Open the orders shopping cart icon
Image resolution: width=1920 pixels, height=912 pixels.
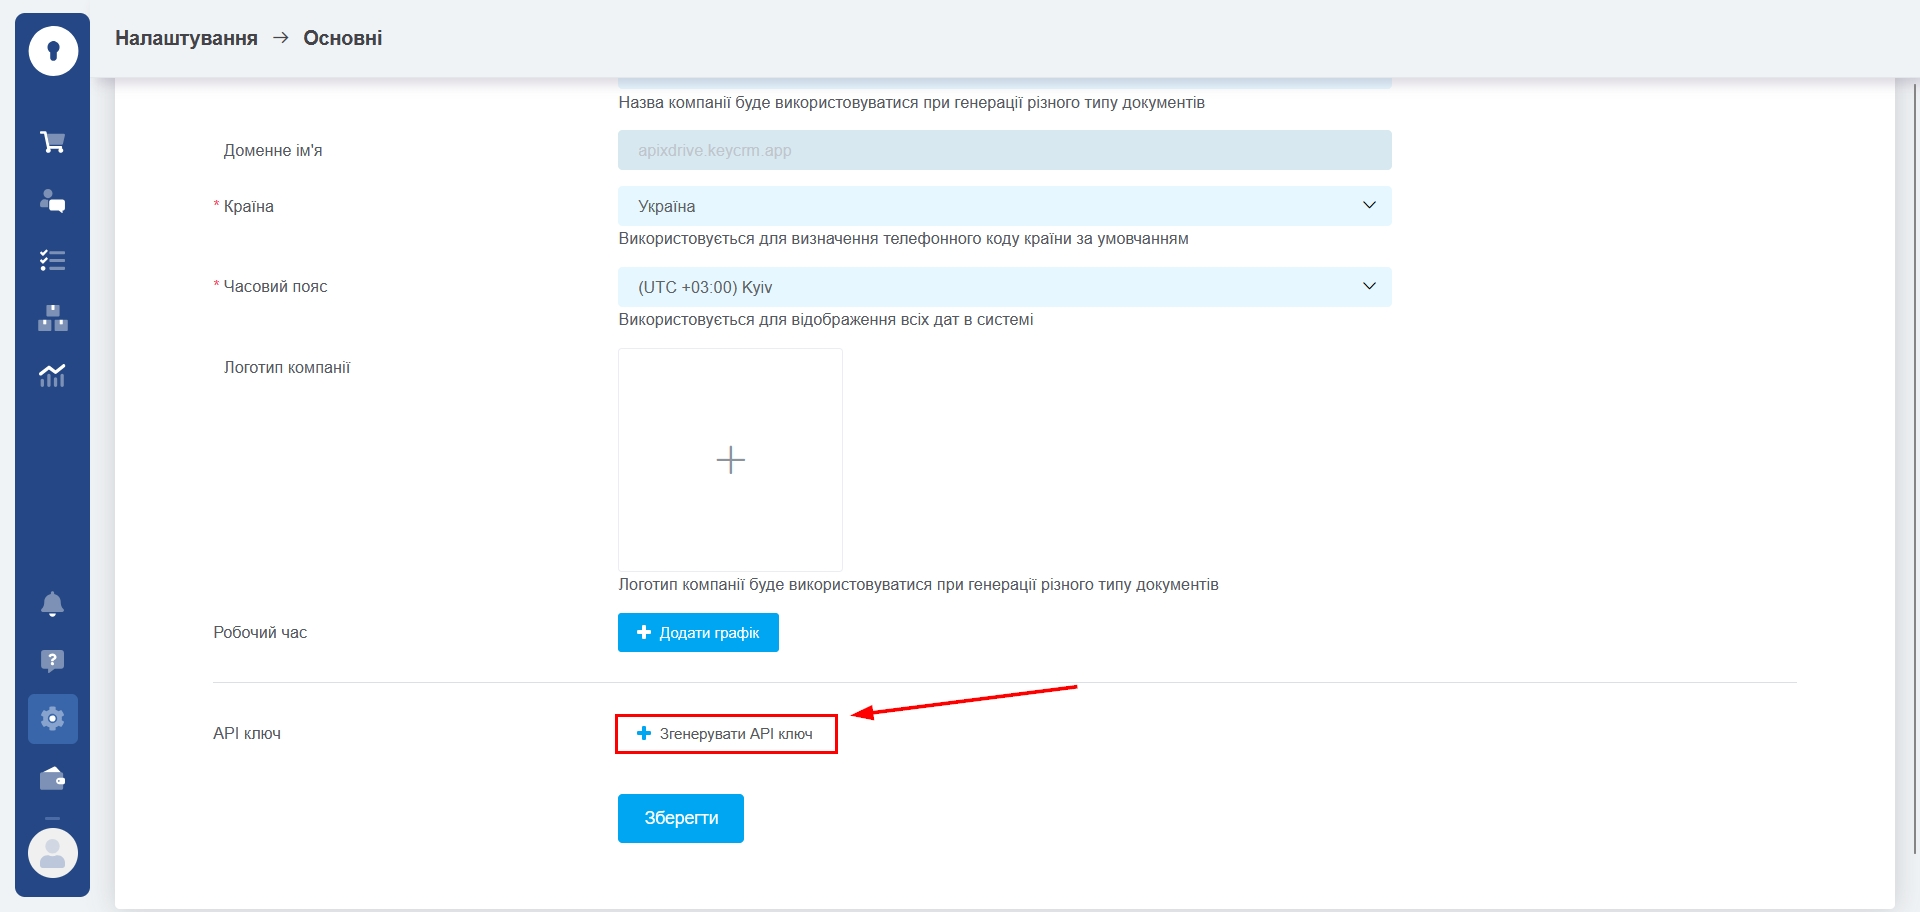point(53,142)
